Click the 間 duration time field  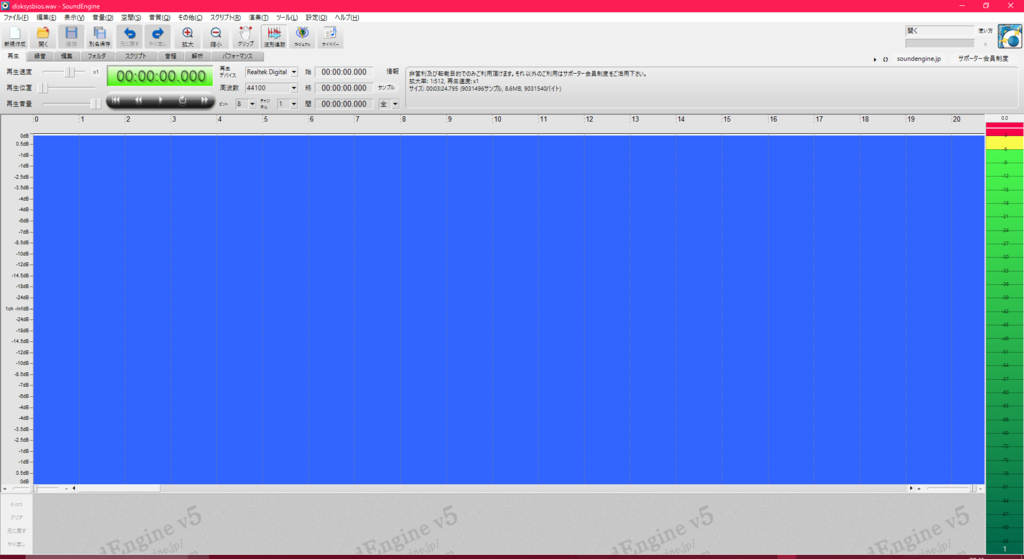[x=344, y=104]
